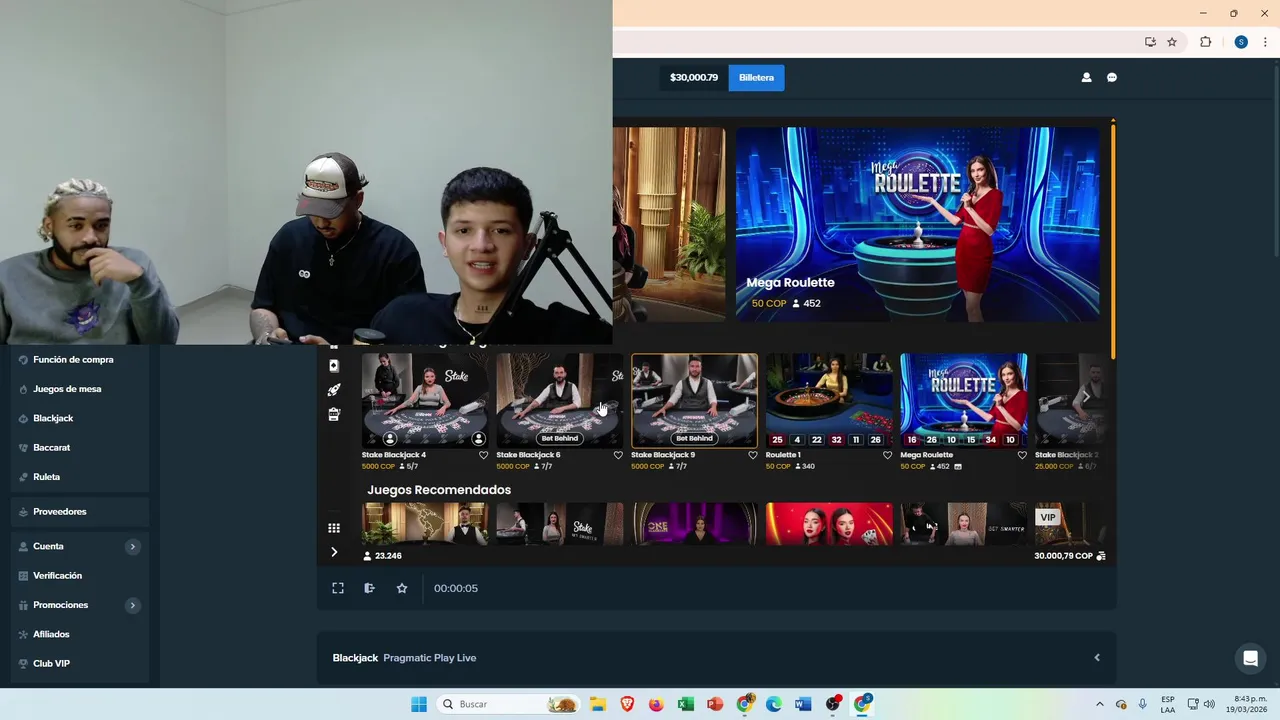Click the ESP LAA language indicator

[x=1168, y=704]
